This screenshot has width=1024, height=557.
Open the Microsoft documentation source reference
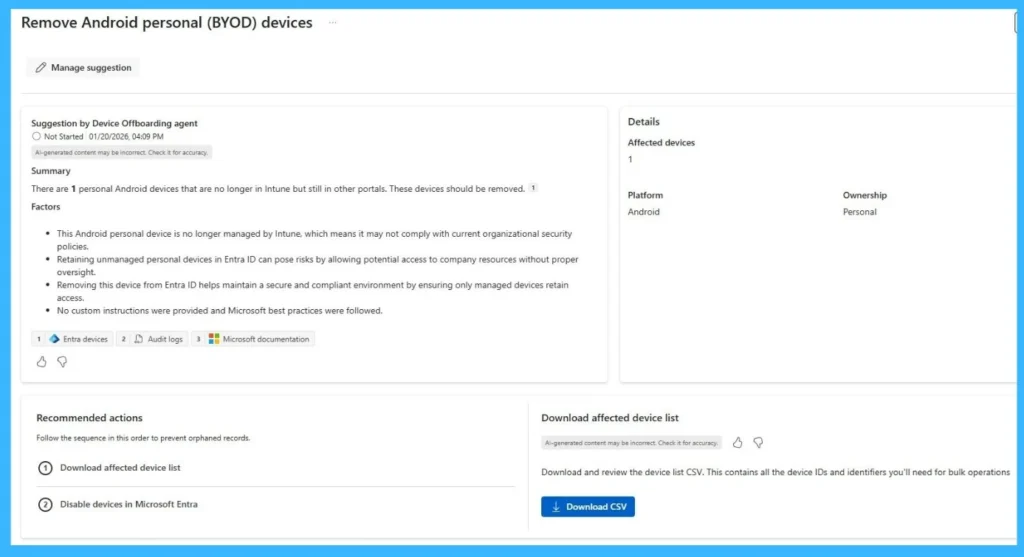(x=253, y=339)
